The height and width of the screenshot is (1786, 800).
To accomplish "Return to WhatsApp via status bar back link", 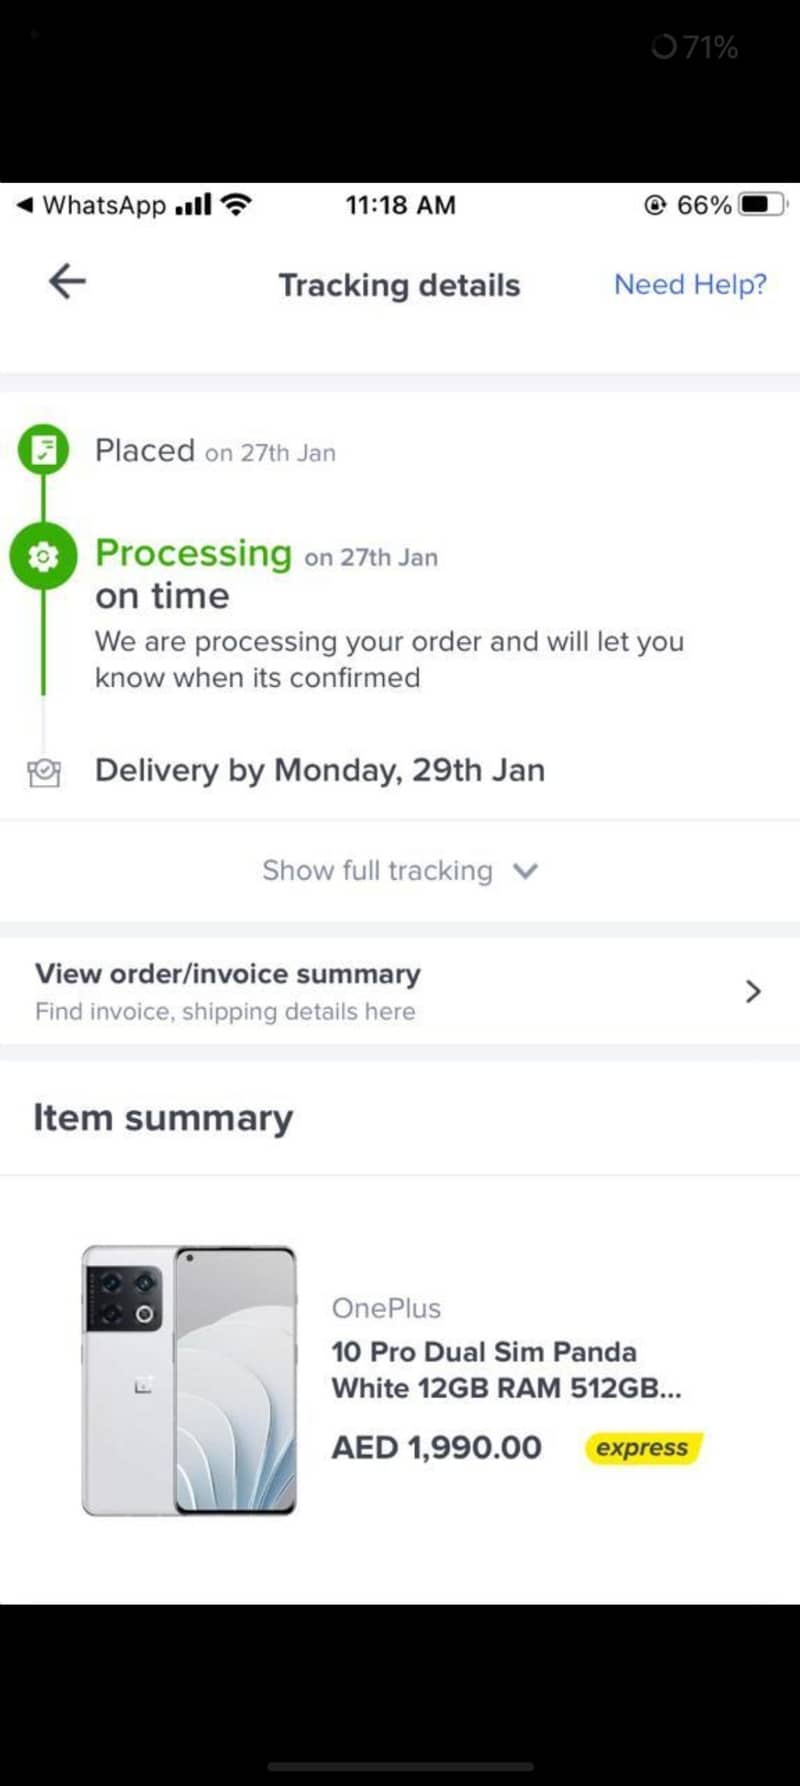I will click(91, 205).
